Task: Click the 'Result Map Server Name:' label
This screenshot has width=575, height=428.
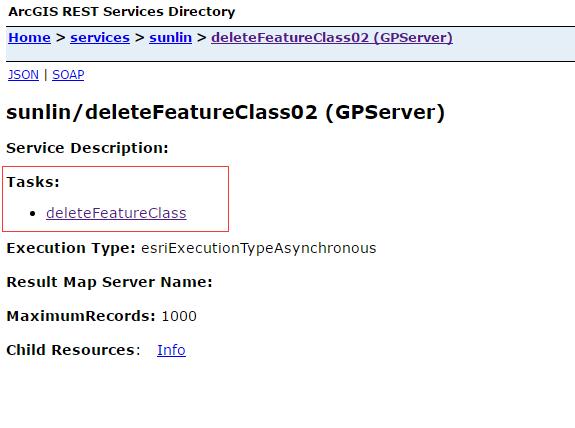Action: (x=109, y=282)
